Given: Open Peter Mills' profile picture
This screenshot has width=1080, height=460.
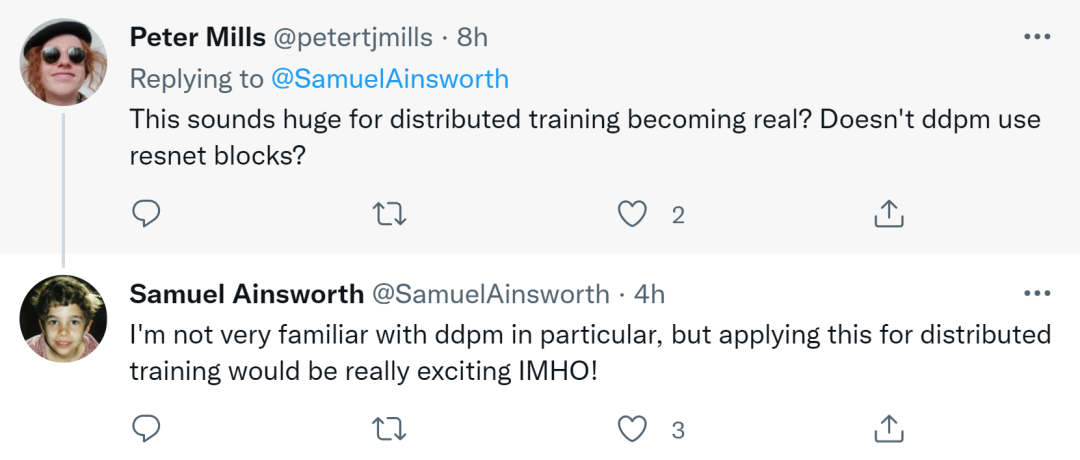Looking at the screenshot, I should pos(63,61).
